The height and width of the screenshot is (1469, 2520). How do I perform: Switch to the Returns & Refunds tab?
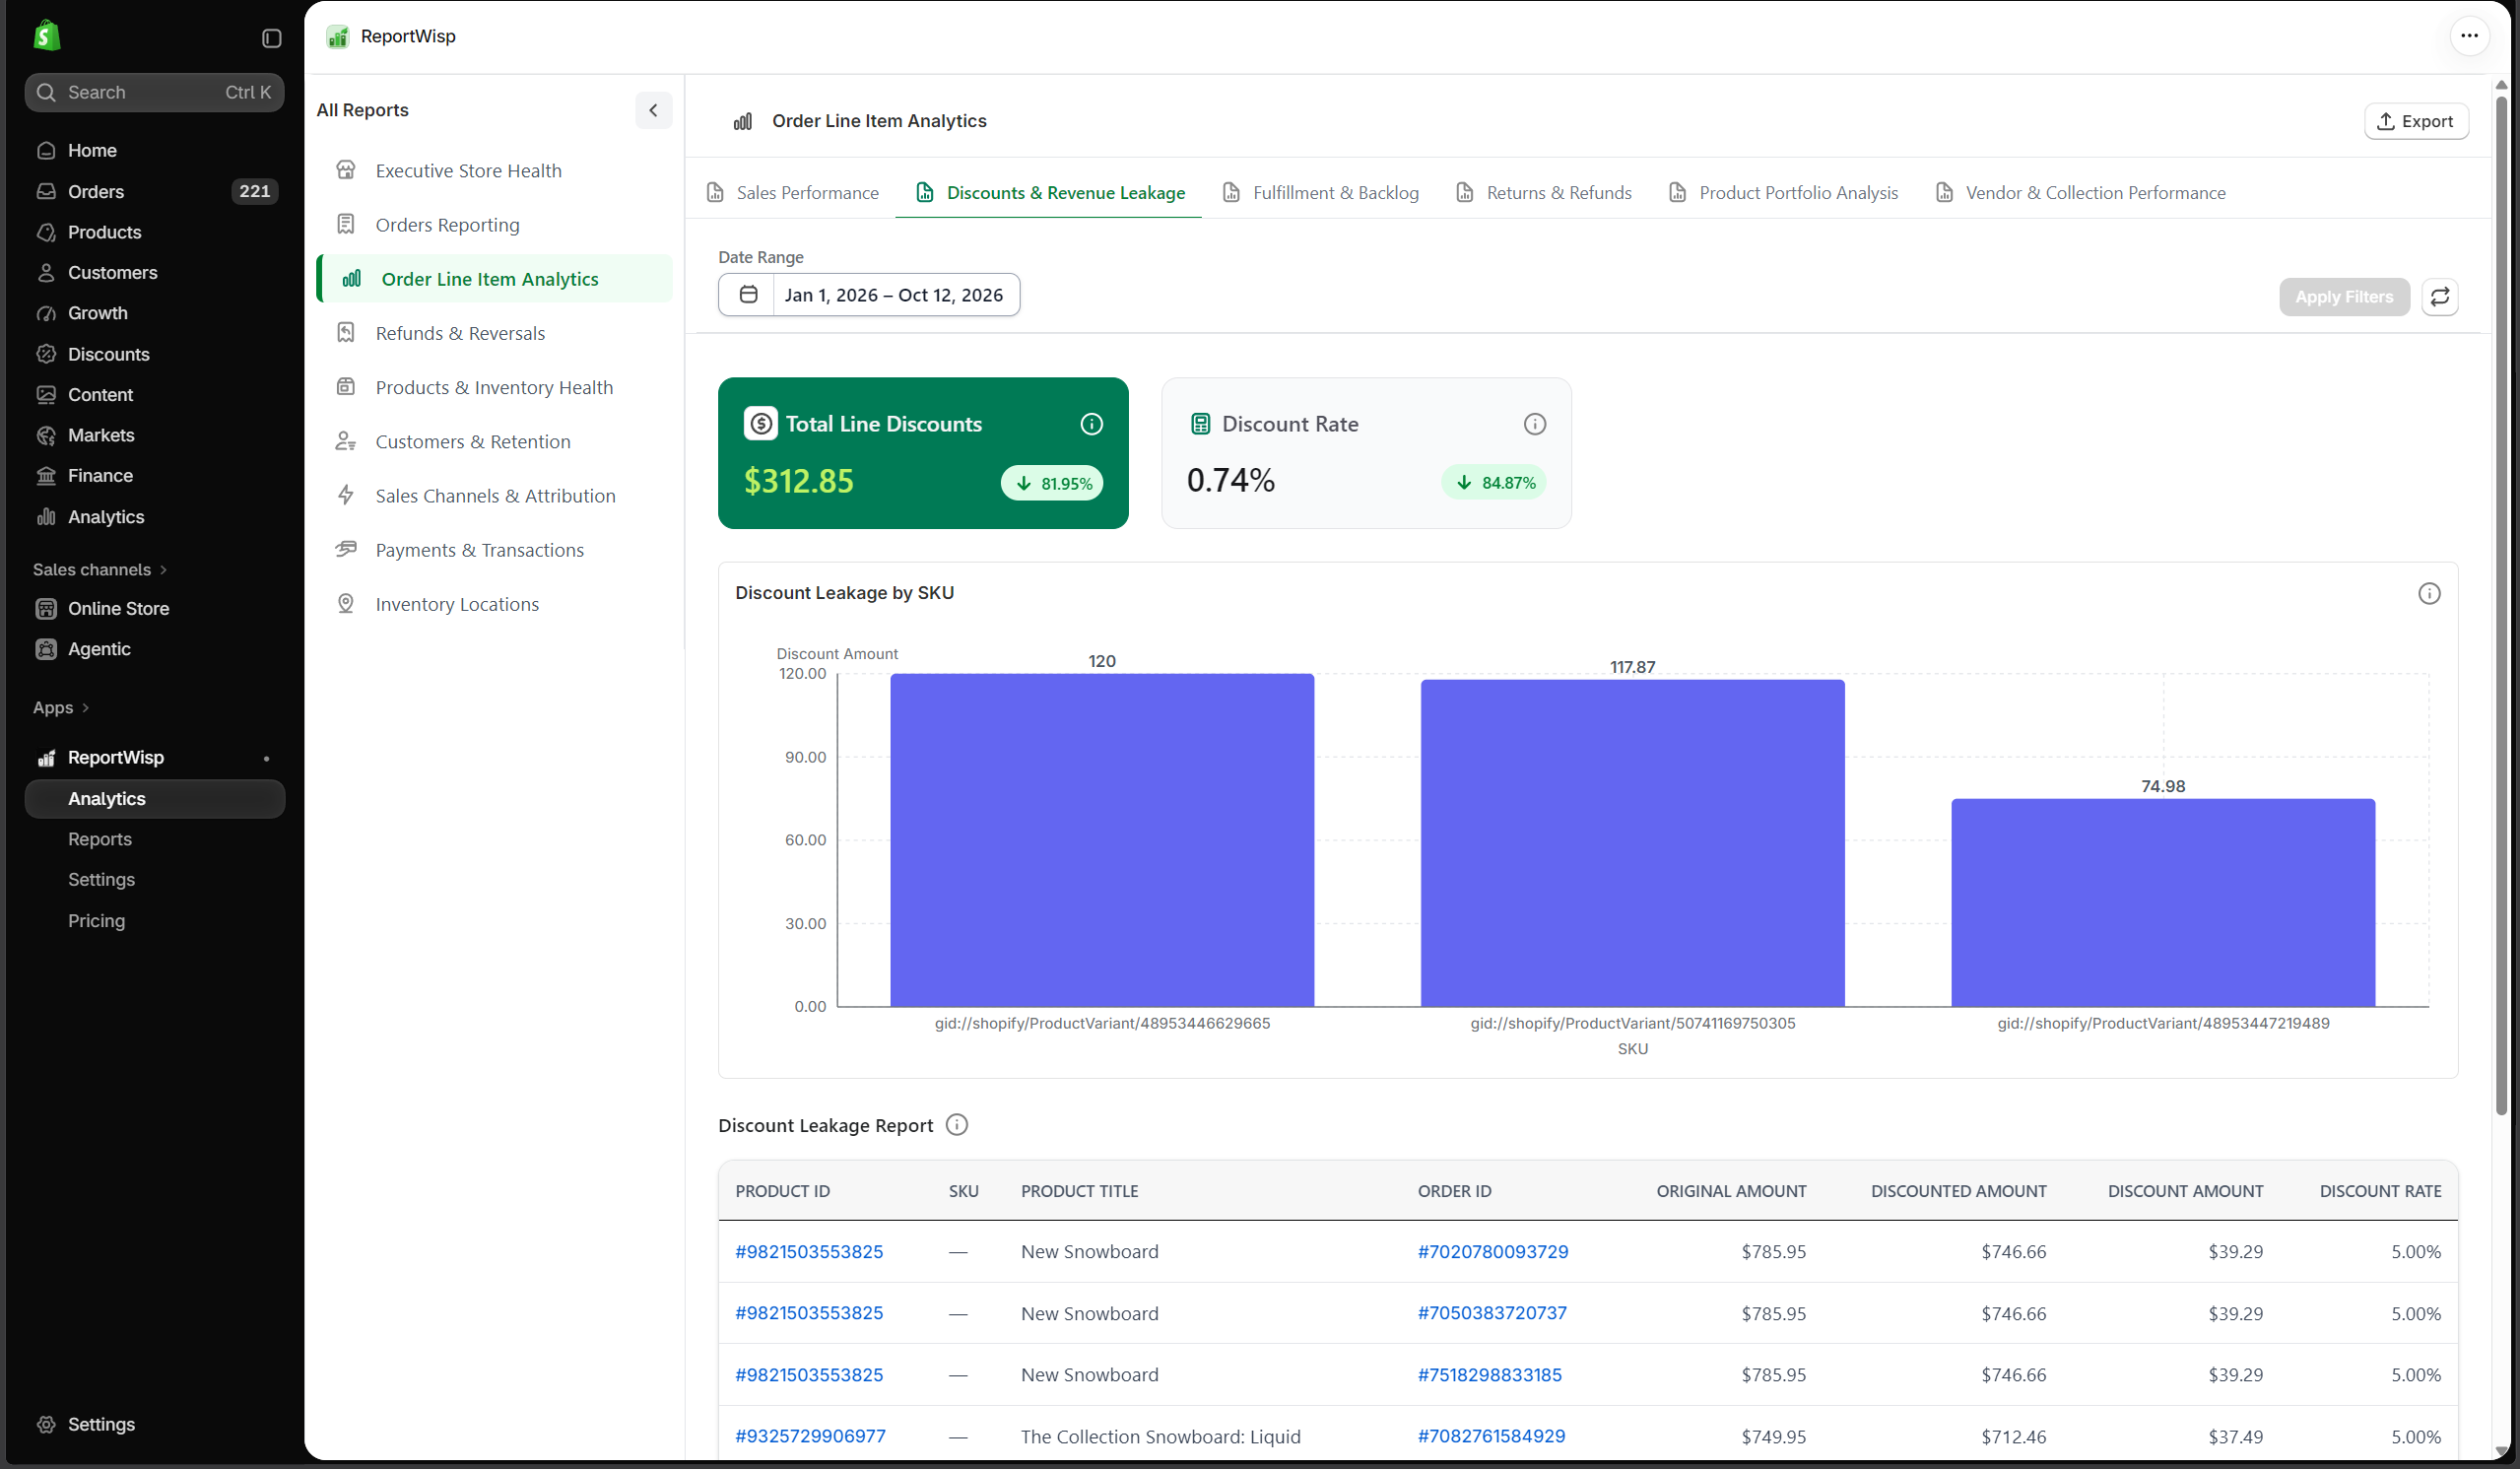1544,192
